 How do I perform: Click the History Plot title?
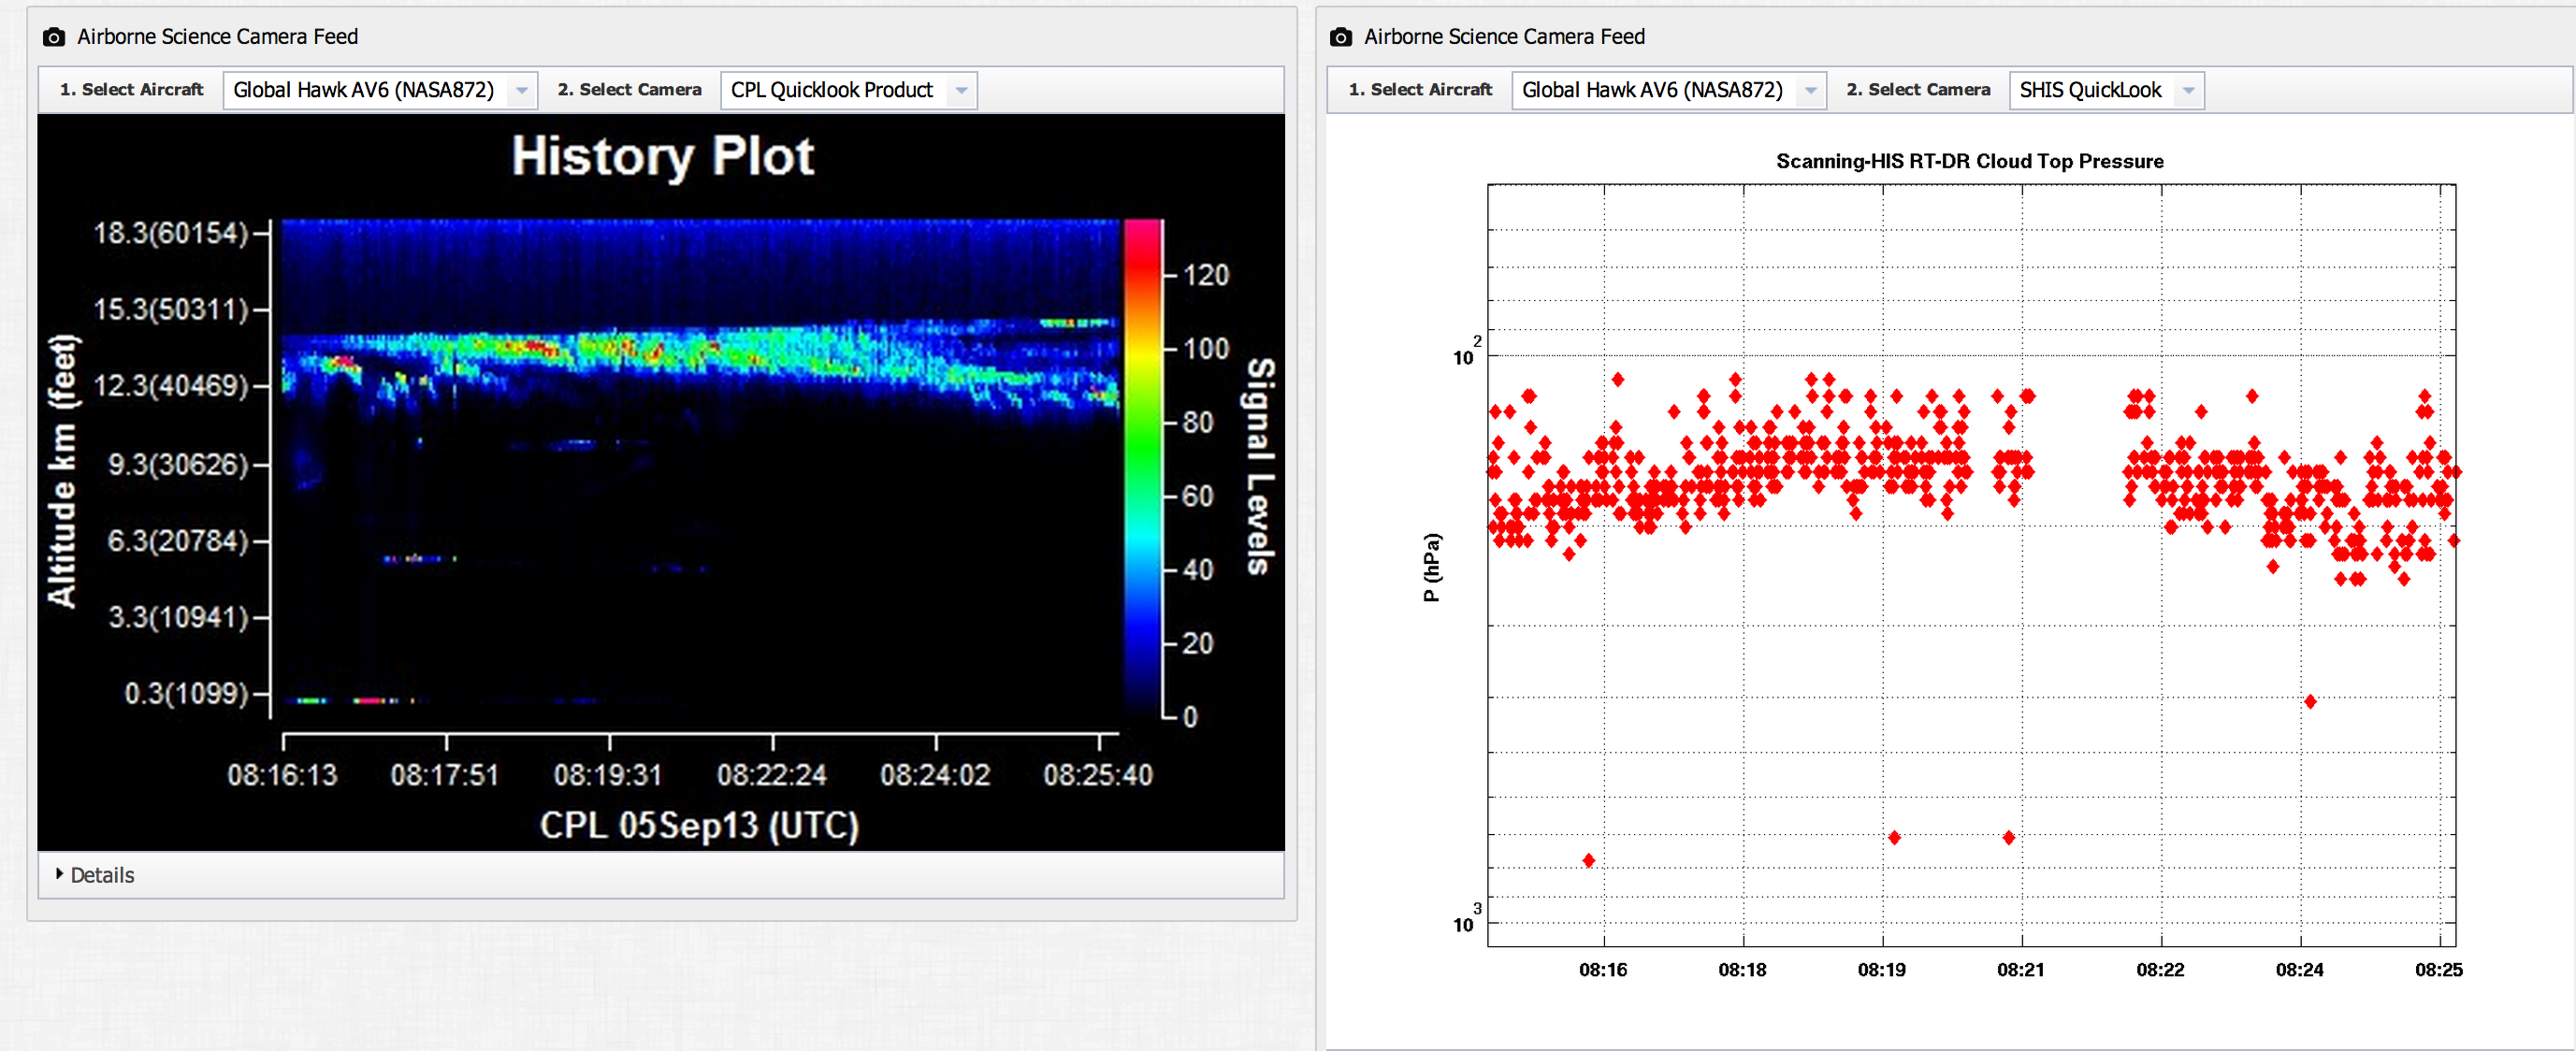662,157
